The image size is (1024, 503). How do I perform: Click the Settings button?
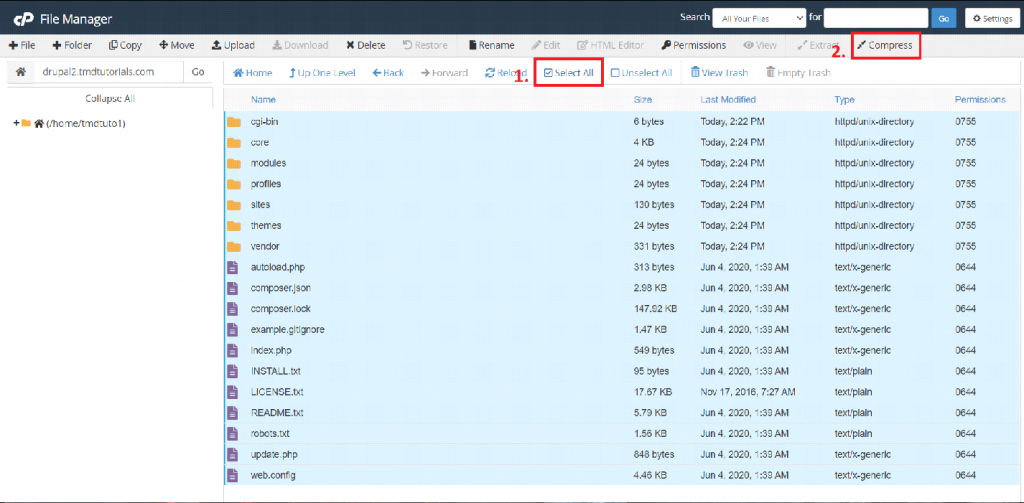pyautogui.click(x=993, y=18)
